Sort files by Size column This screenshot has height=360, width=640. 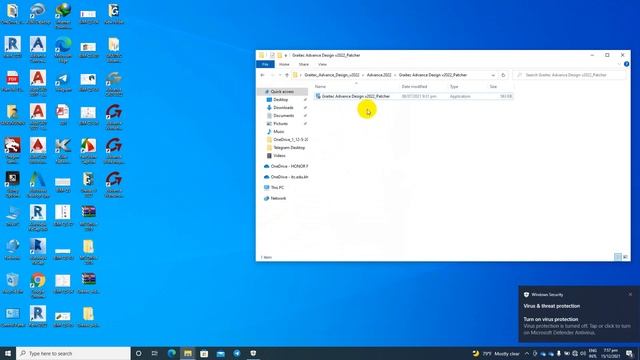click(493, 87)
